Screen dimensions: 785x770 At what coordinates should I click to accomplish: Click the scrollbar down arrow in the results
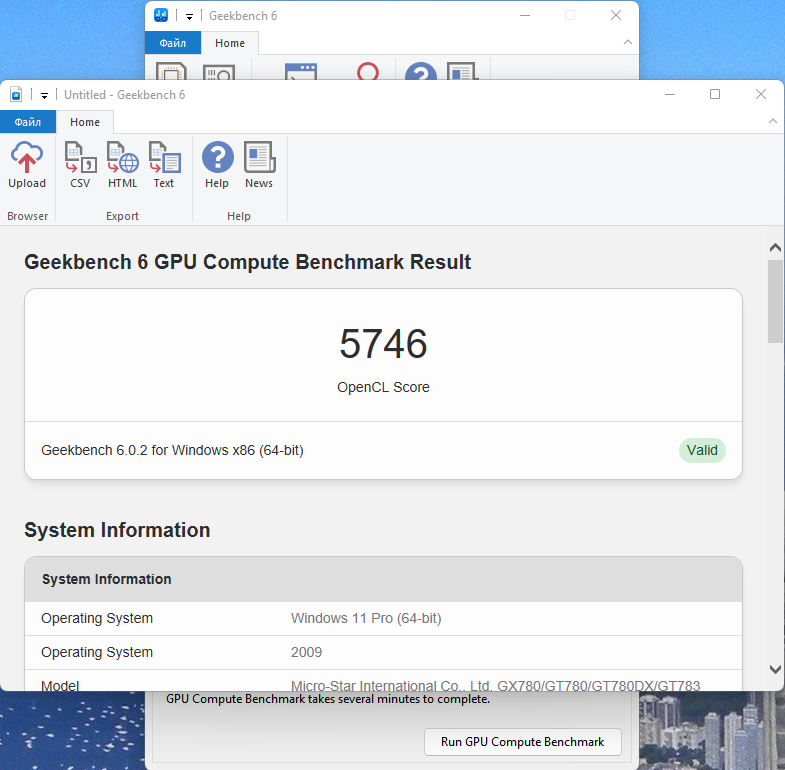(775, 669)
